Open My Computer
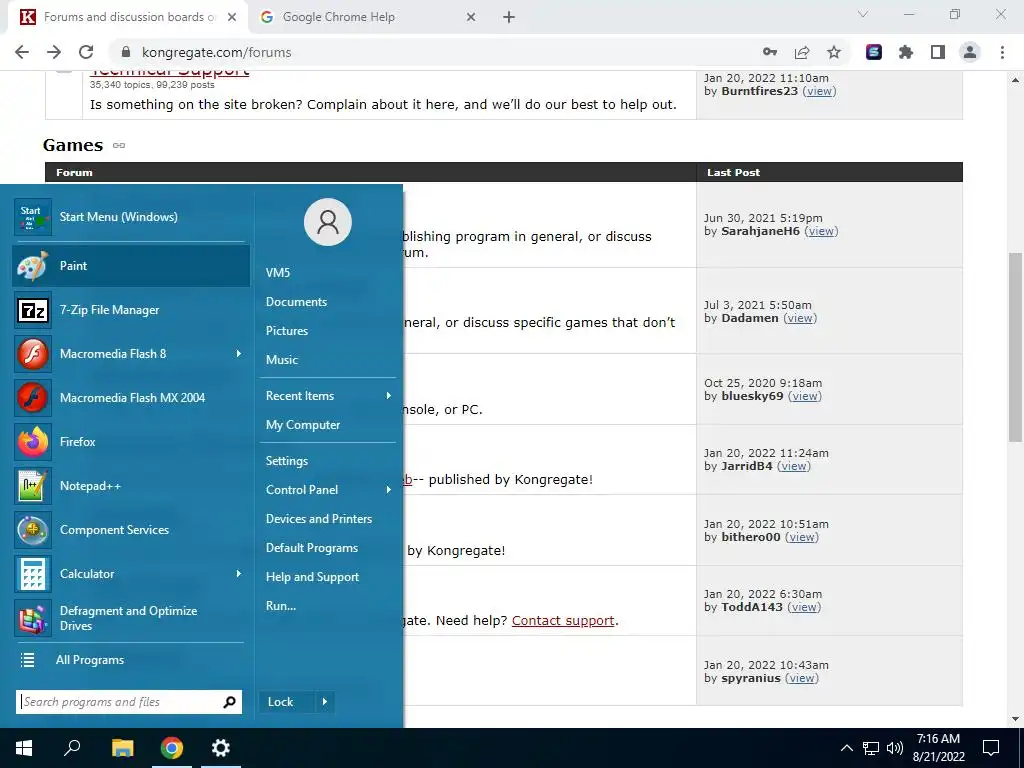 pyautogui.click(x=302, y=425)
